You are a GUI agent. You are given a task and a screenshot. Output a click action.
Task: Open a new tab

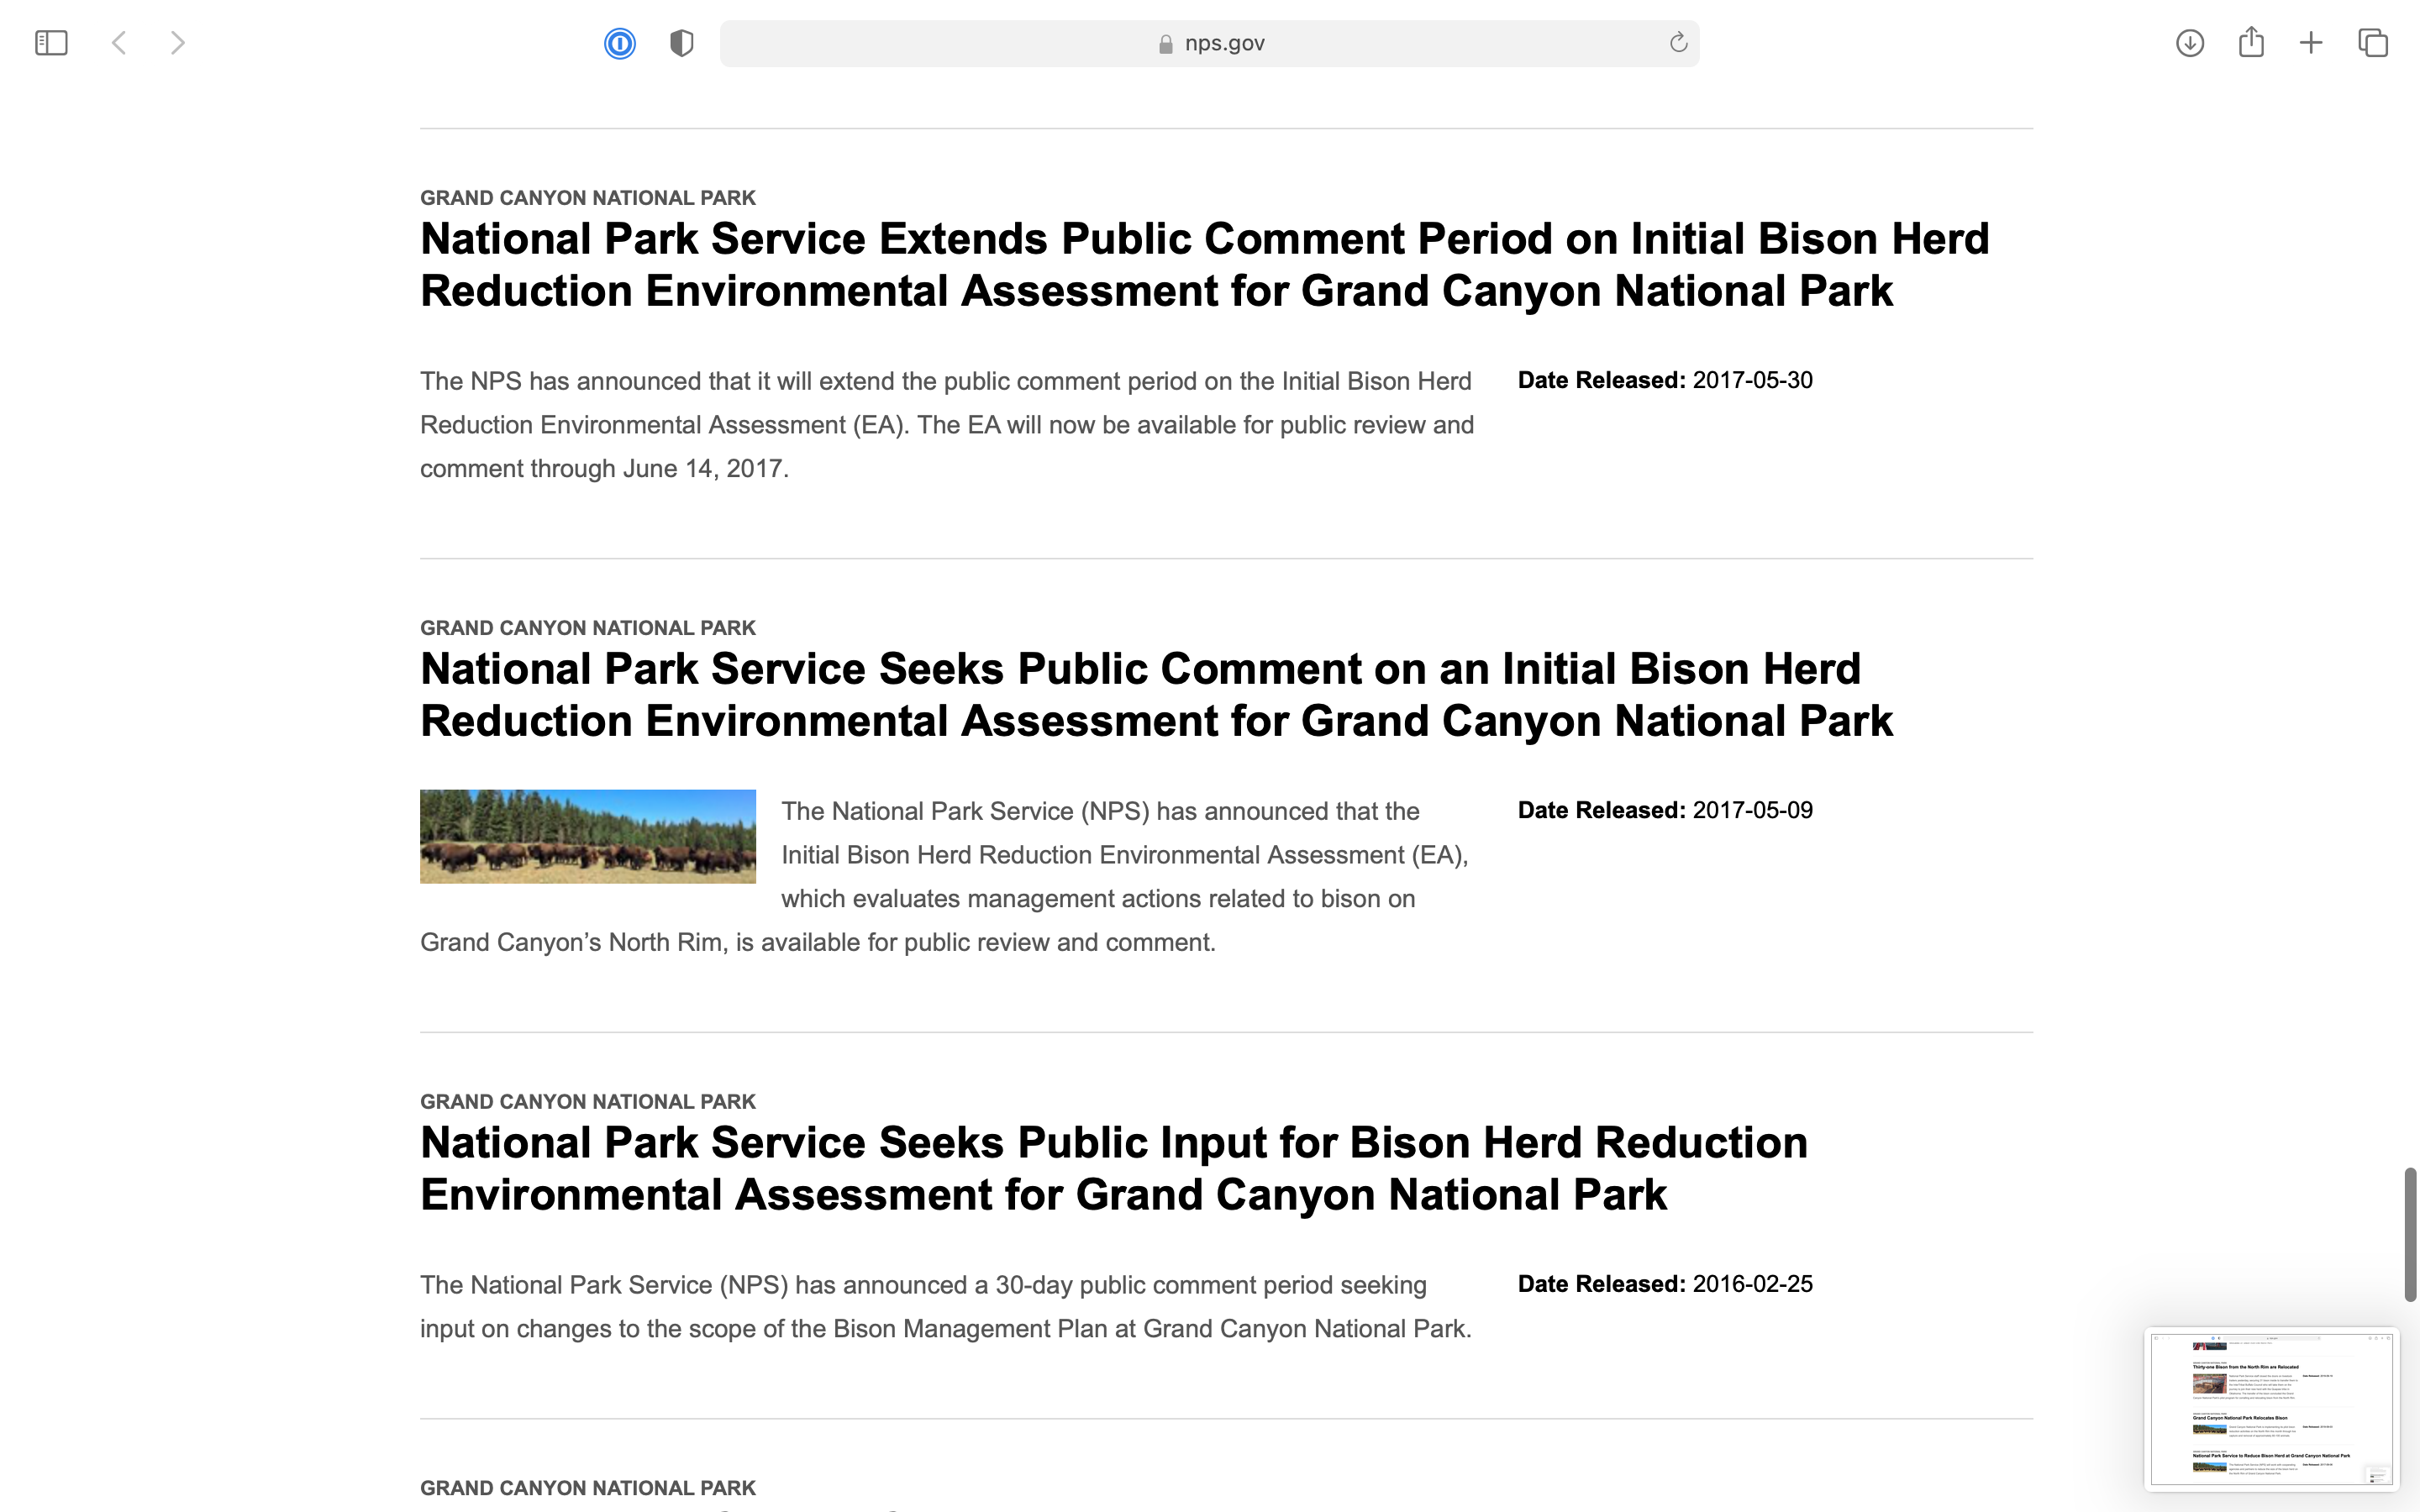pyautogui.click(x=2311, y=43)
